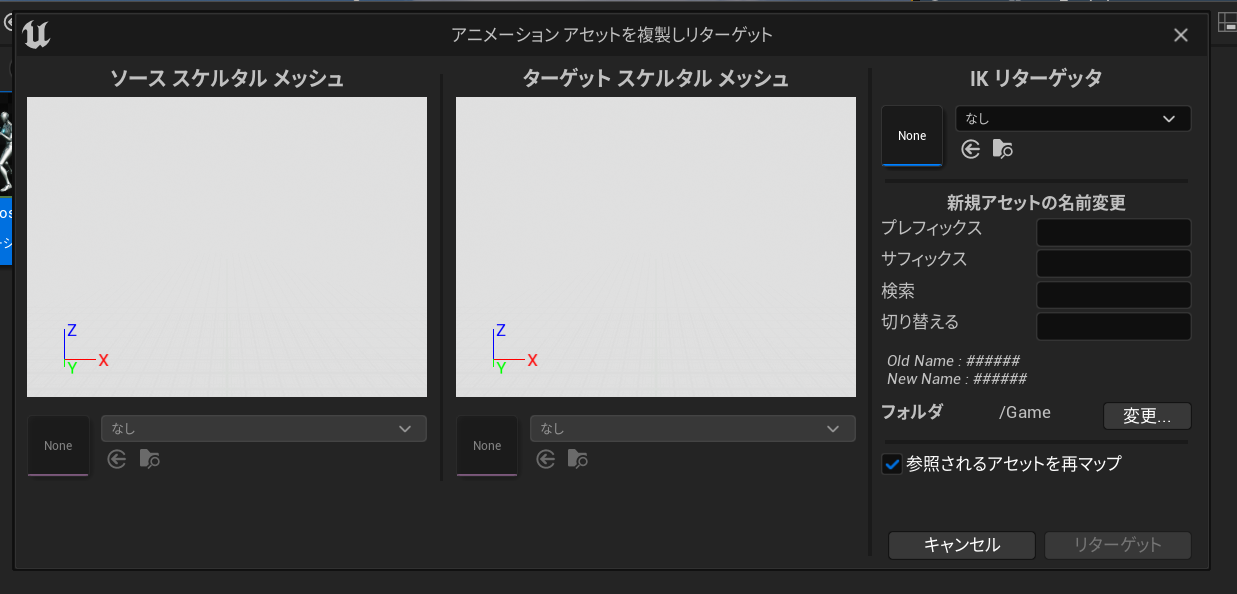The image size is (1237, 594).
Task: Focus the プレフィックス input field
Action: 1113,233
